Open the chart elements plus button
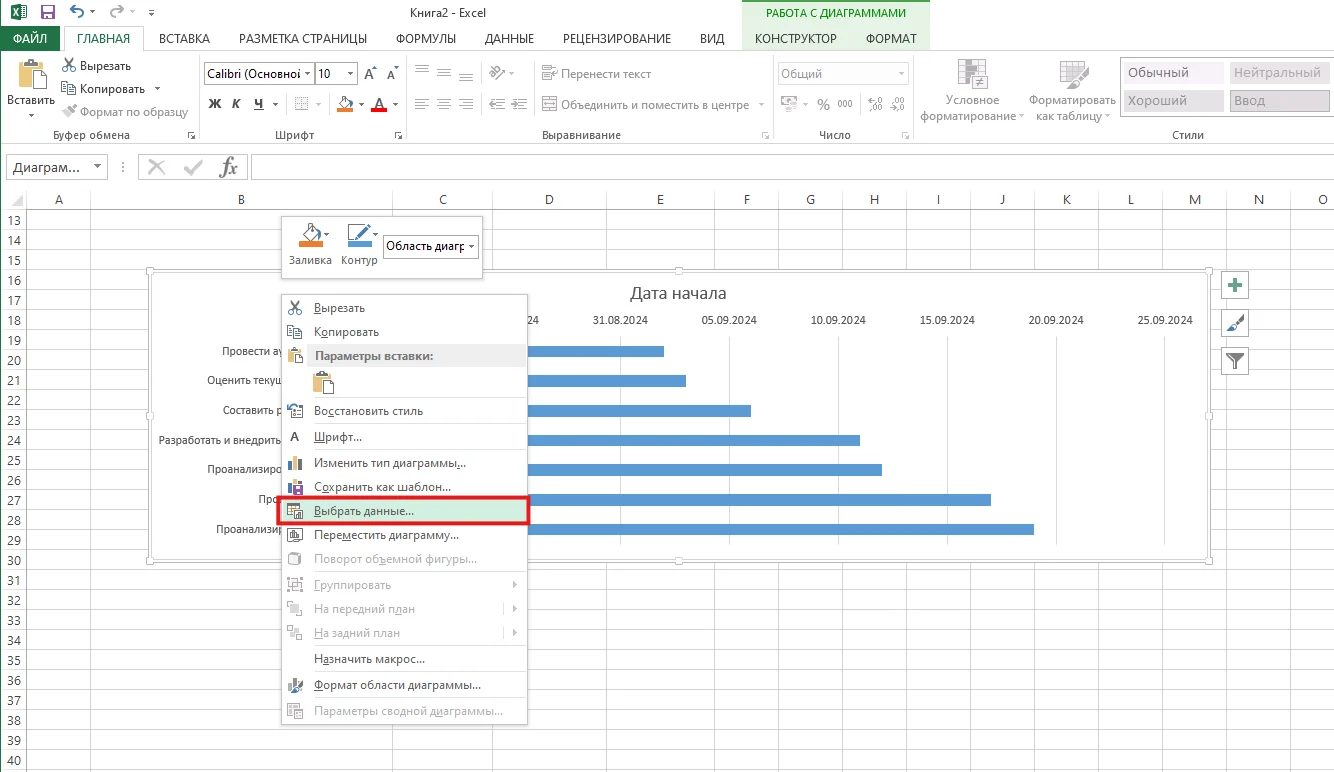Screen dimensions: 1334x772 coord(1235,286)
